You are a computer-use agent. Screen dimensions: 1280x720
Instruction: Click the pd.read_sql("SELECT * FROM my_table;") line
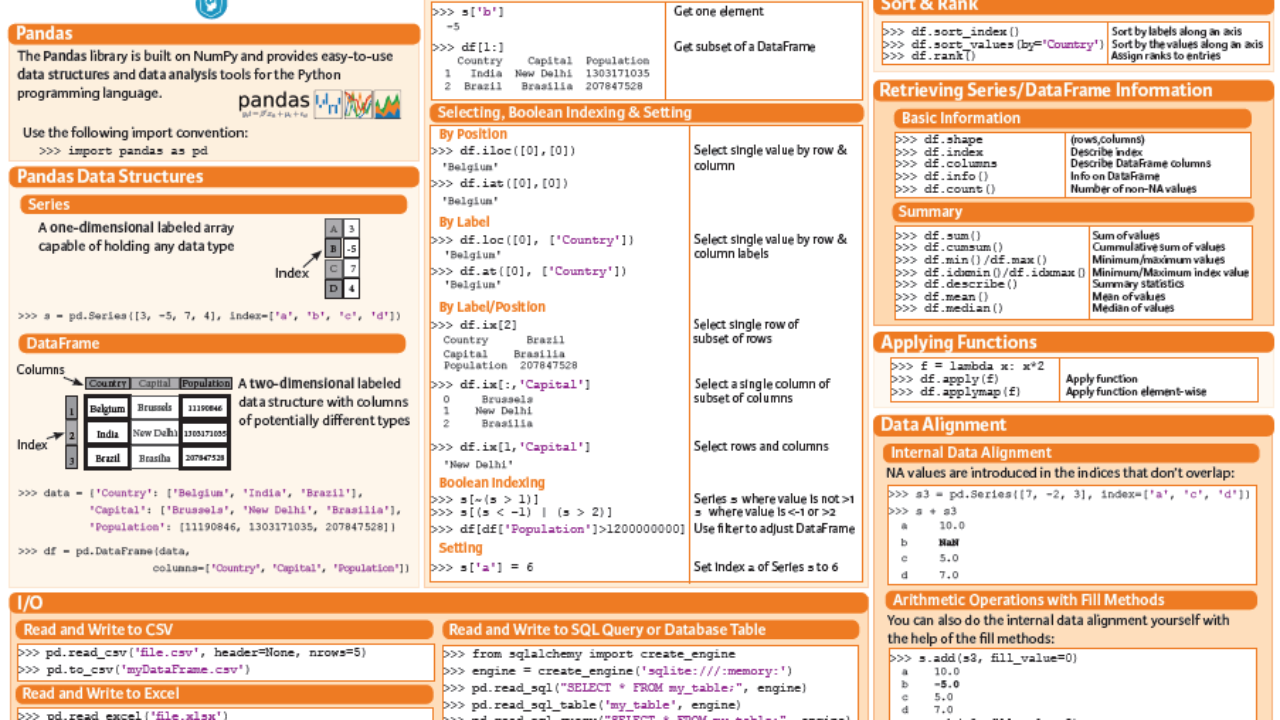coord(624,688)
